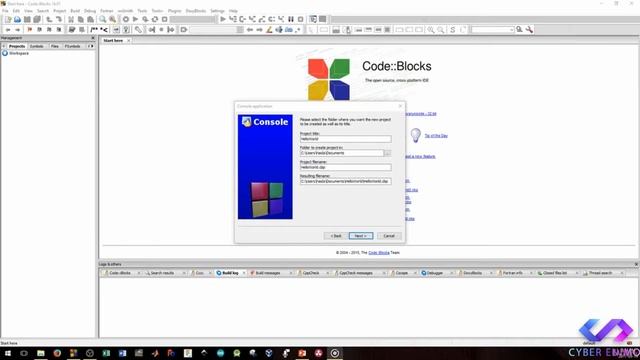Click the debugger Break pause icon
This screenshot has height=360, width=640.
[291, 19]
